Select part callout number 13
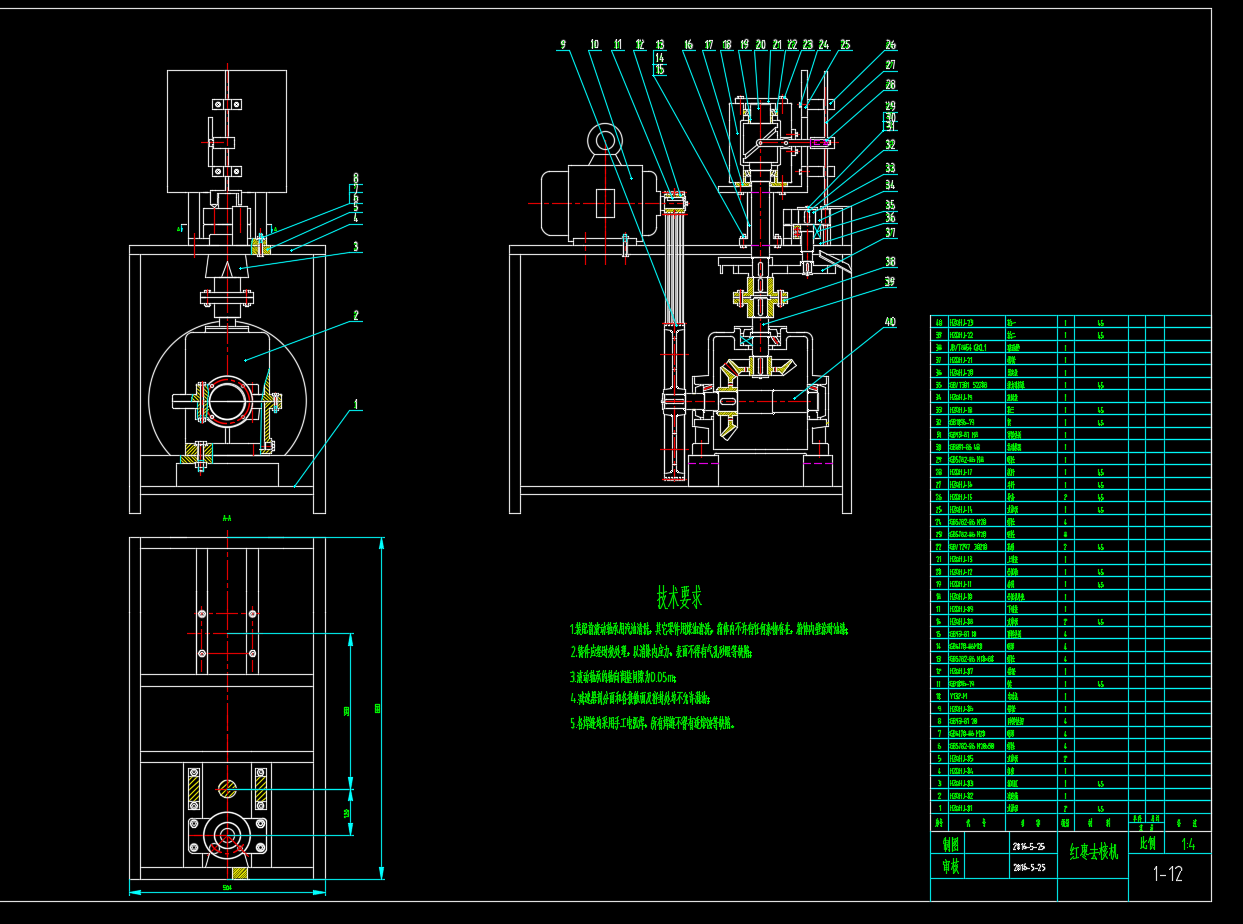 point(659,45)
